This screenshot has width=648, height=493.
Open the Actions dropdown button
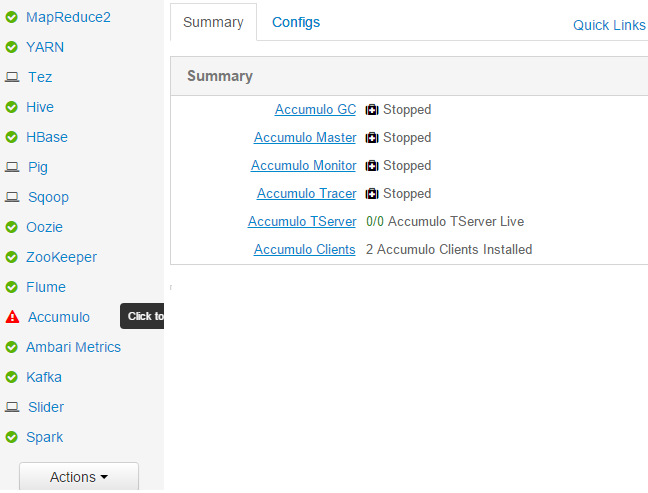click(79, 477)
